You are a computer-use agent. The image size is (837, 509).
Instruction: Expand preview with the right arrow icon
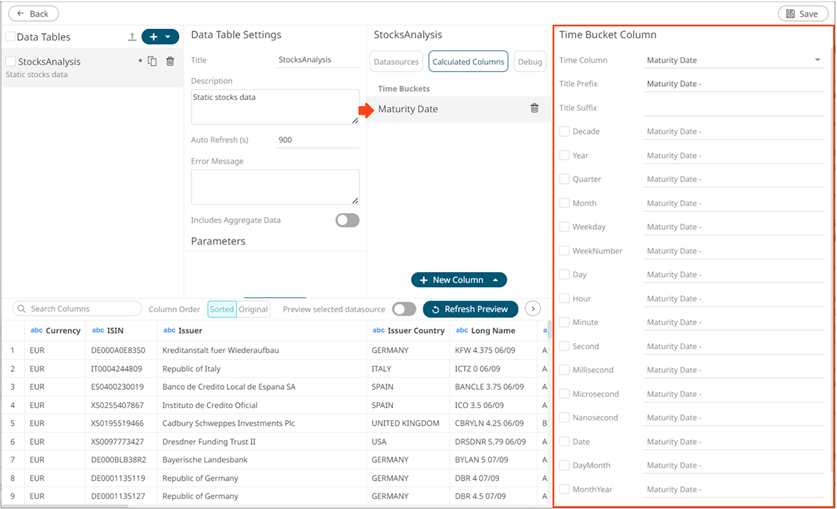click(533, 309)
